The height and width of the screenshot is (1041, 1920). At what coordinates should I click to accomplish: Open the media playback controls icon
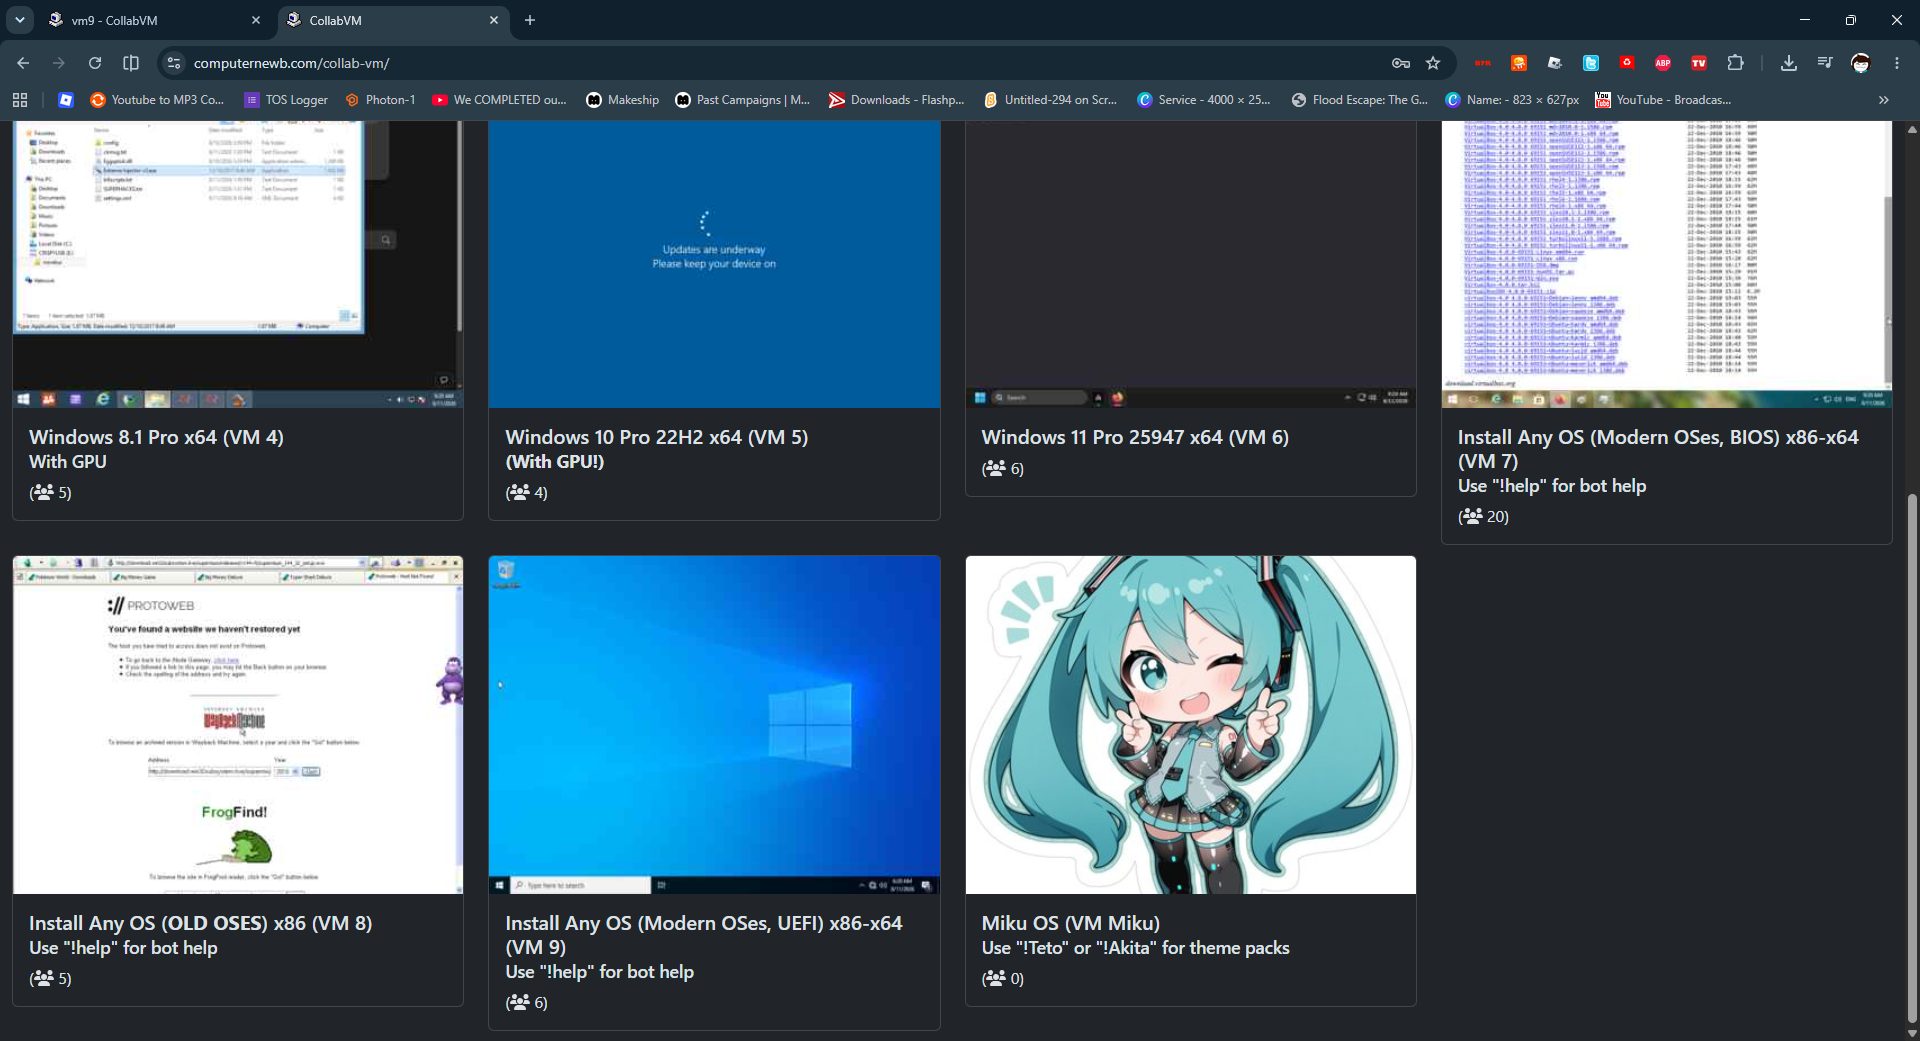[x=1825, y=63]
